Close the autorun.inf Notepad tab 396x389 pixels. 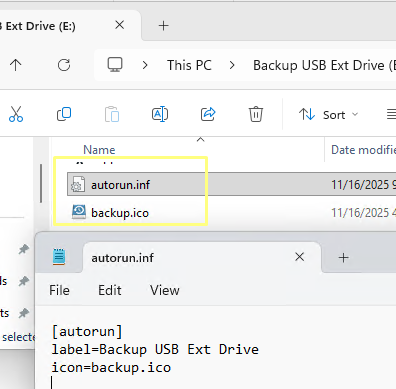tap(299, 257)
